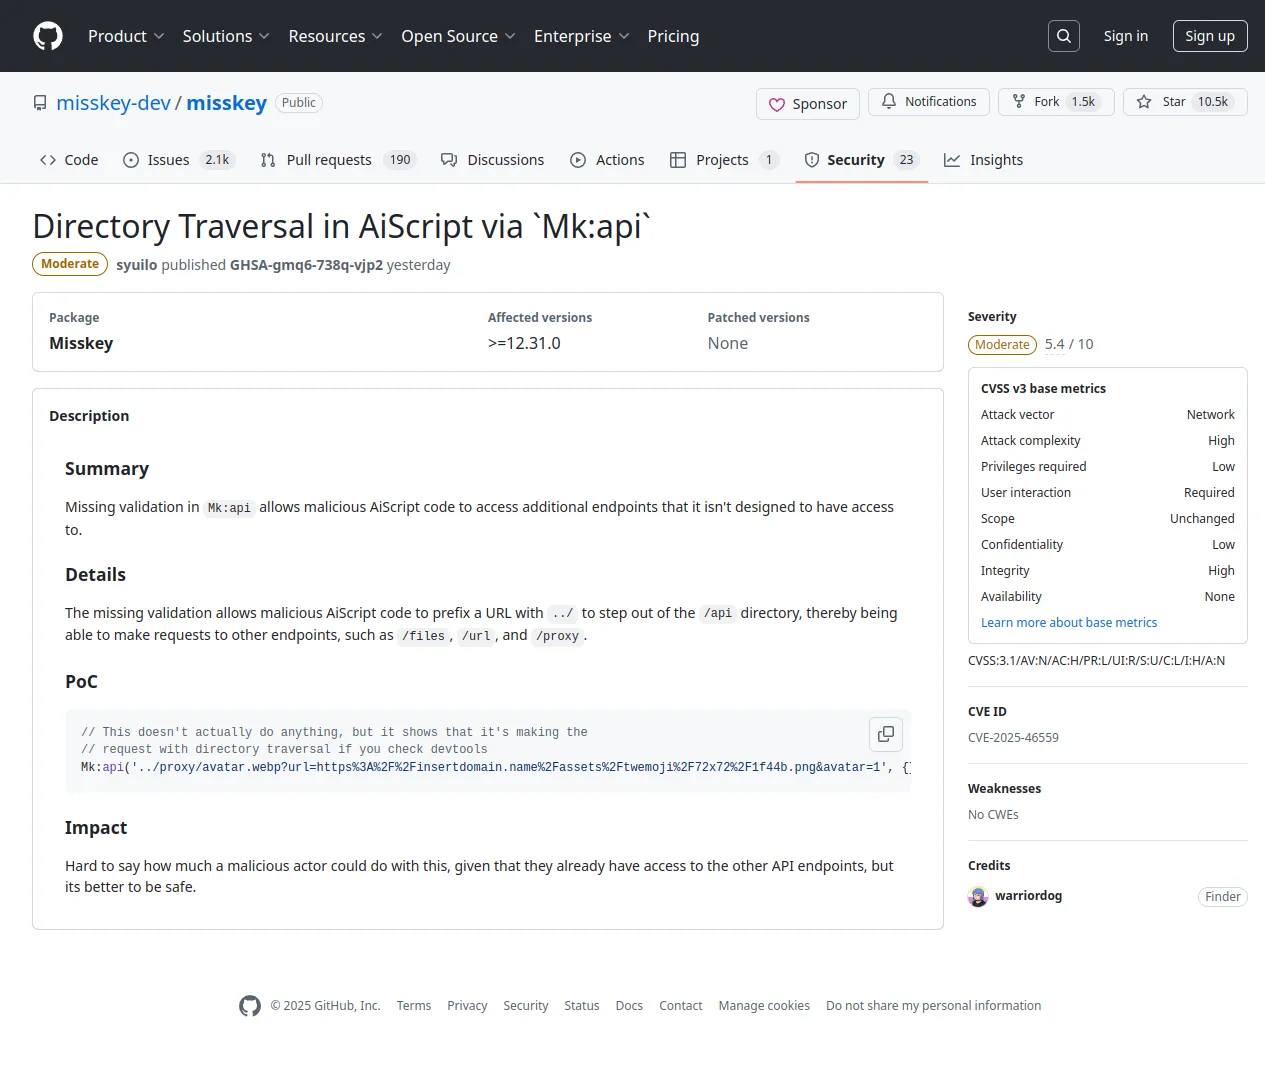
Task: Click the Notifications button
Action: pyautogui.click(x=929, y=102)
